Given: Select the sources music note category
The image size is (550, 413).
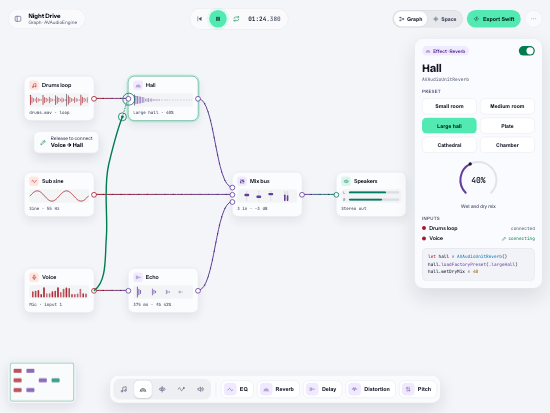Looking at the screenshot, I should [124, 389].
